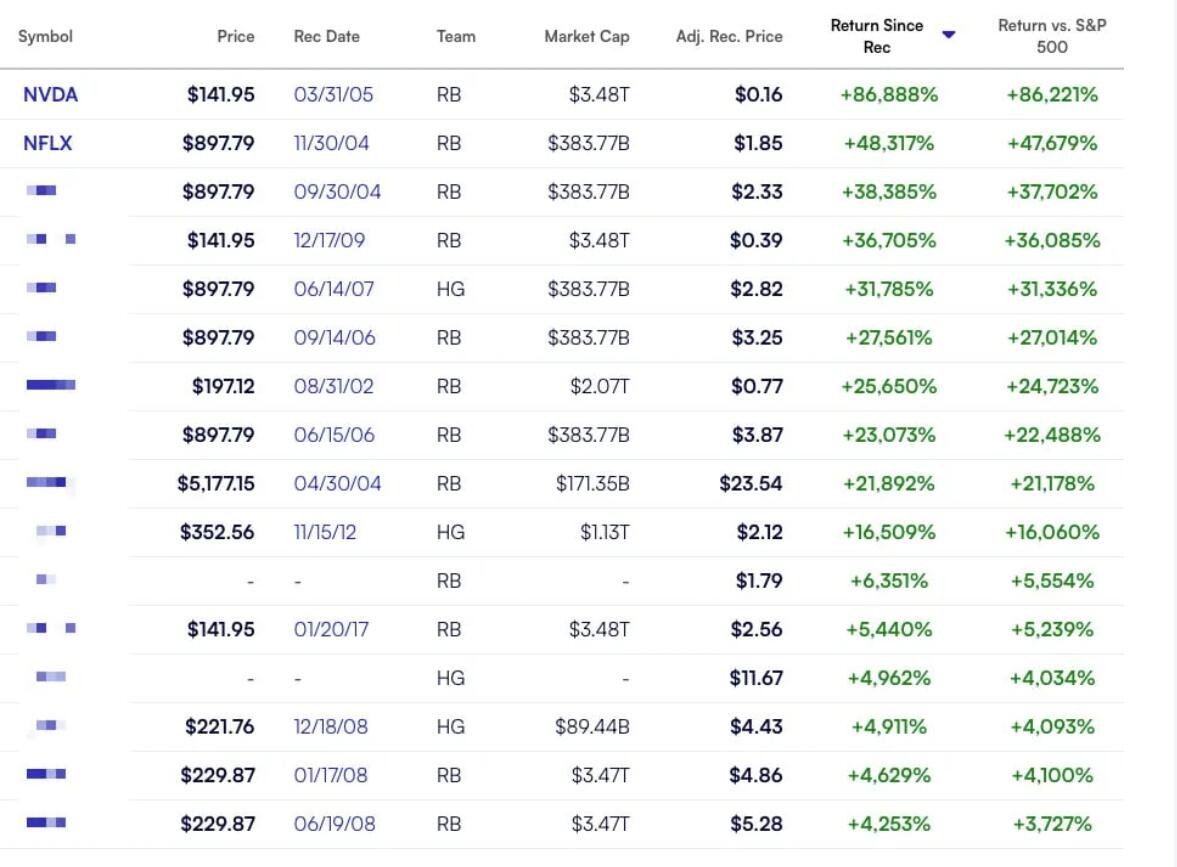Image resolution: width=1177 pixels, height=867 pixels.
Task: Open the NFLX symbol link
Action: (47, 143)
